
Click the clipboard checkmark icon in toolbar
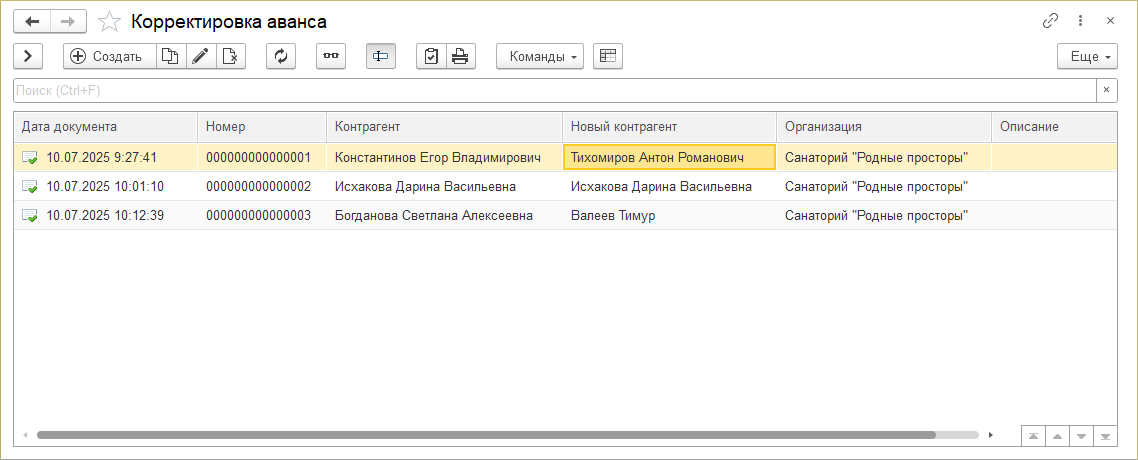(x=431, y=57)
